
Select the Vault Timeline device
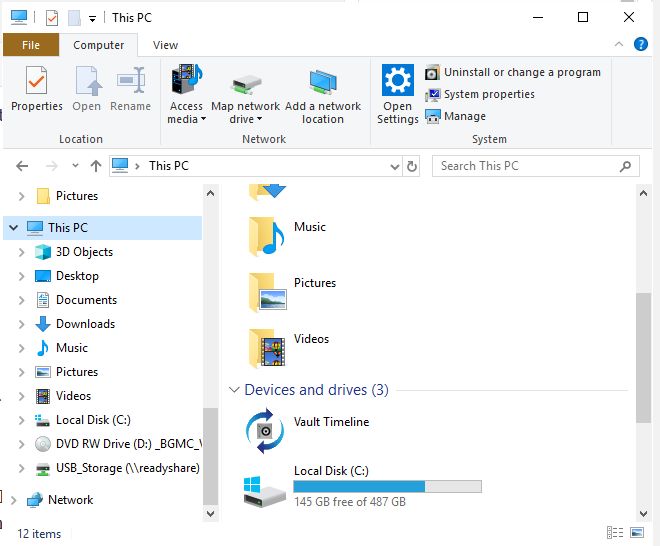[x=307, y=431]
